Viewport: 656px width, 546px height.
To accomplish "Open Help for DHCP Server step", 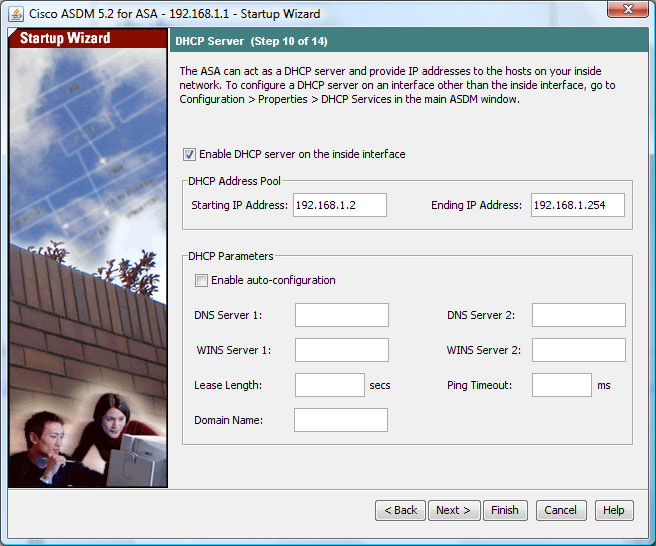I will pyautogui.click(x=614, y=510).
